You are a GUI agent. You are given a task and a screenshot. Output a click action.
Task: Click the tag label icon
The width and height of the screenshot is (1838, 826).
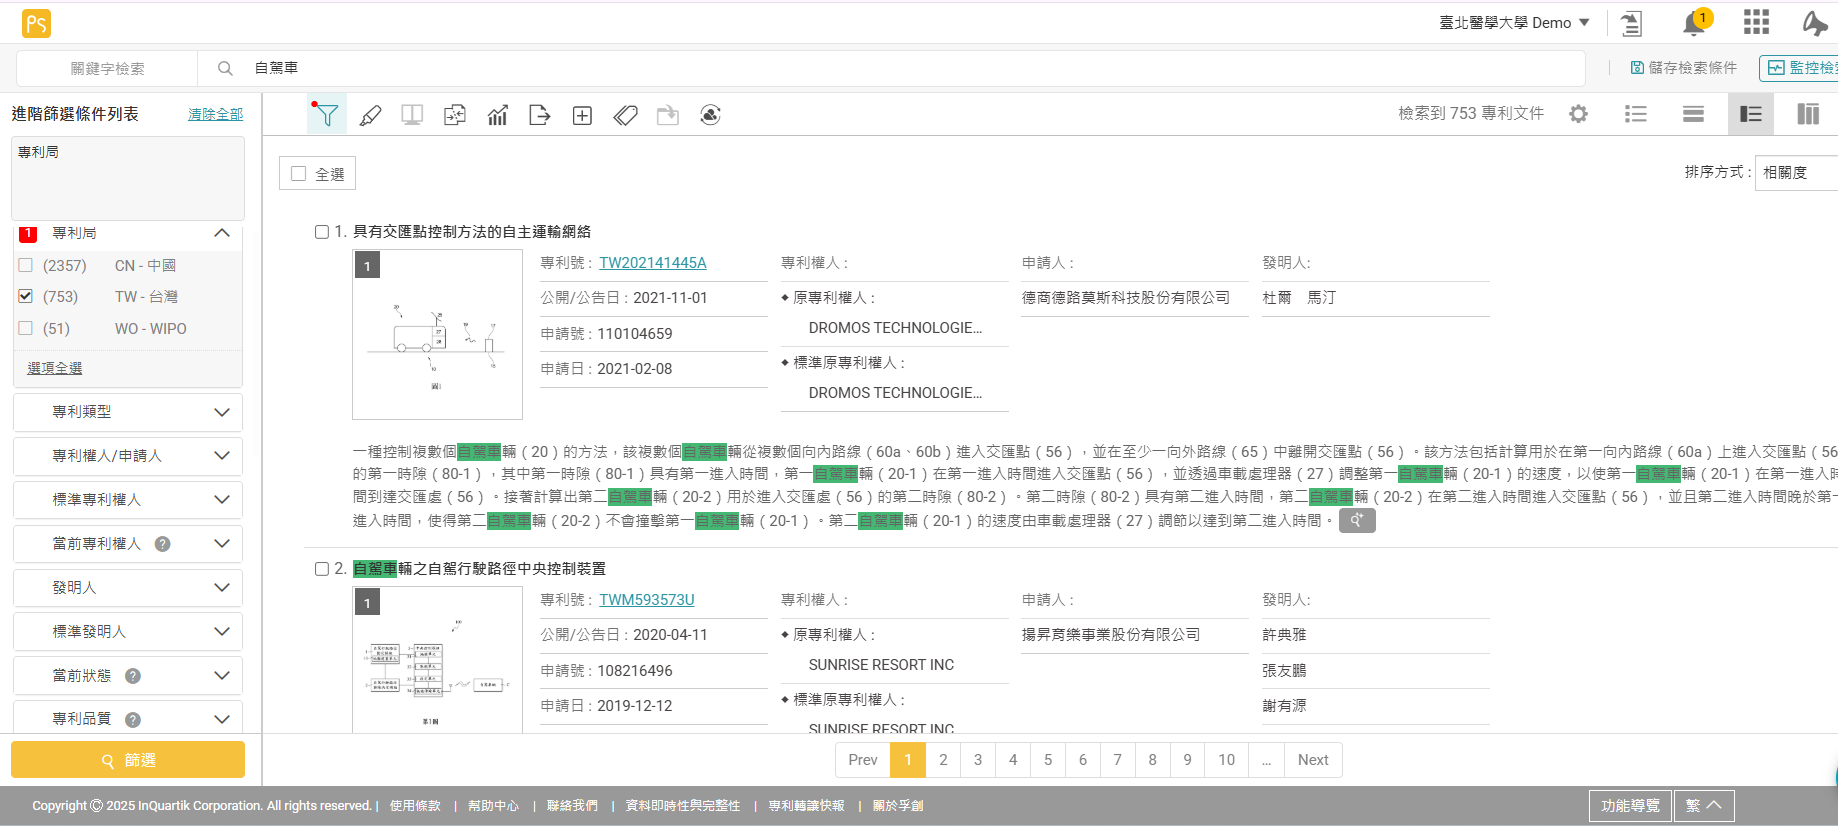tap(626, 115)
